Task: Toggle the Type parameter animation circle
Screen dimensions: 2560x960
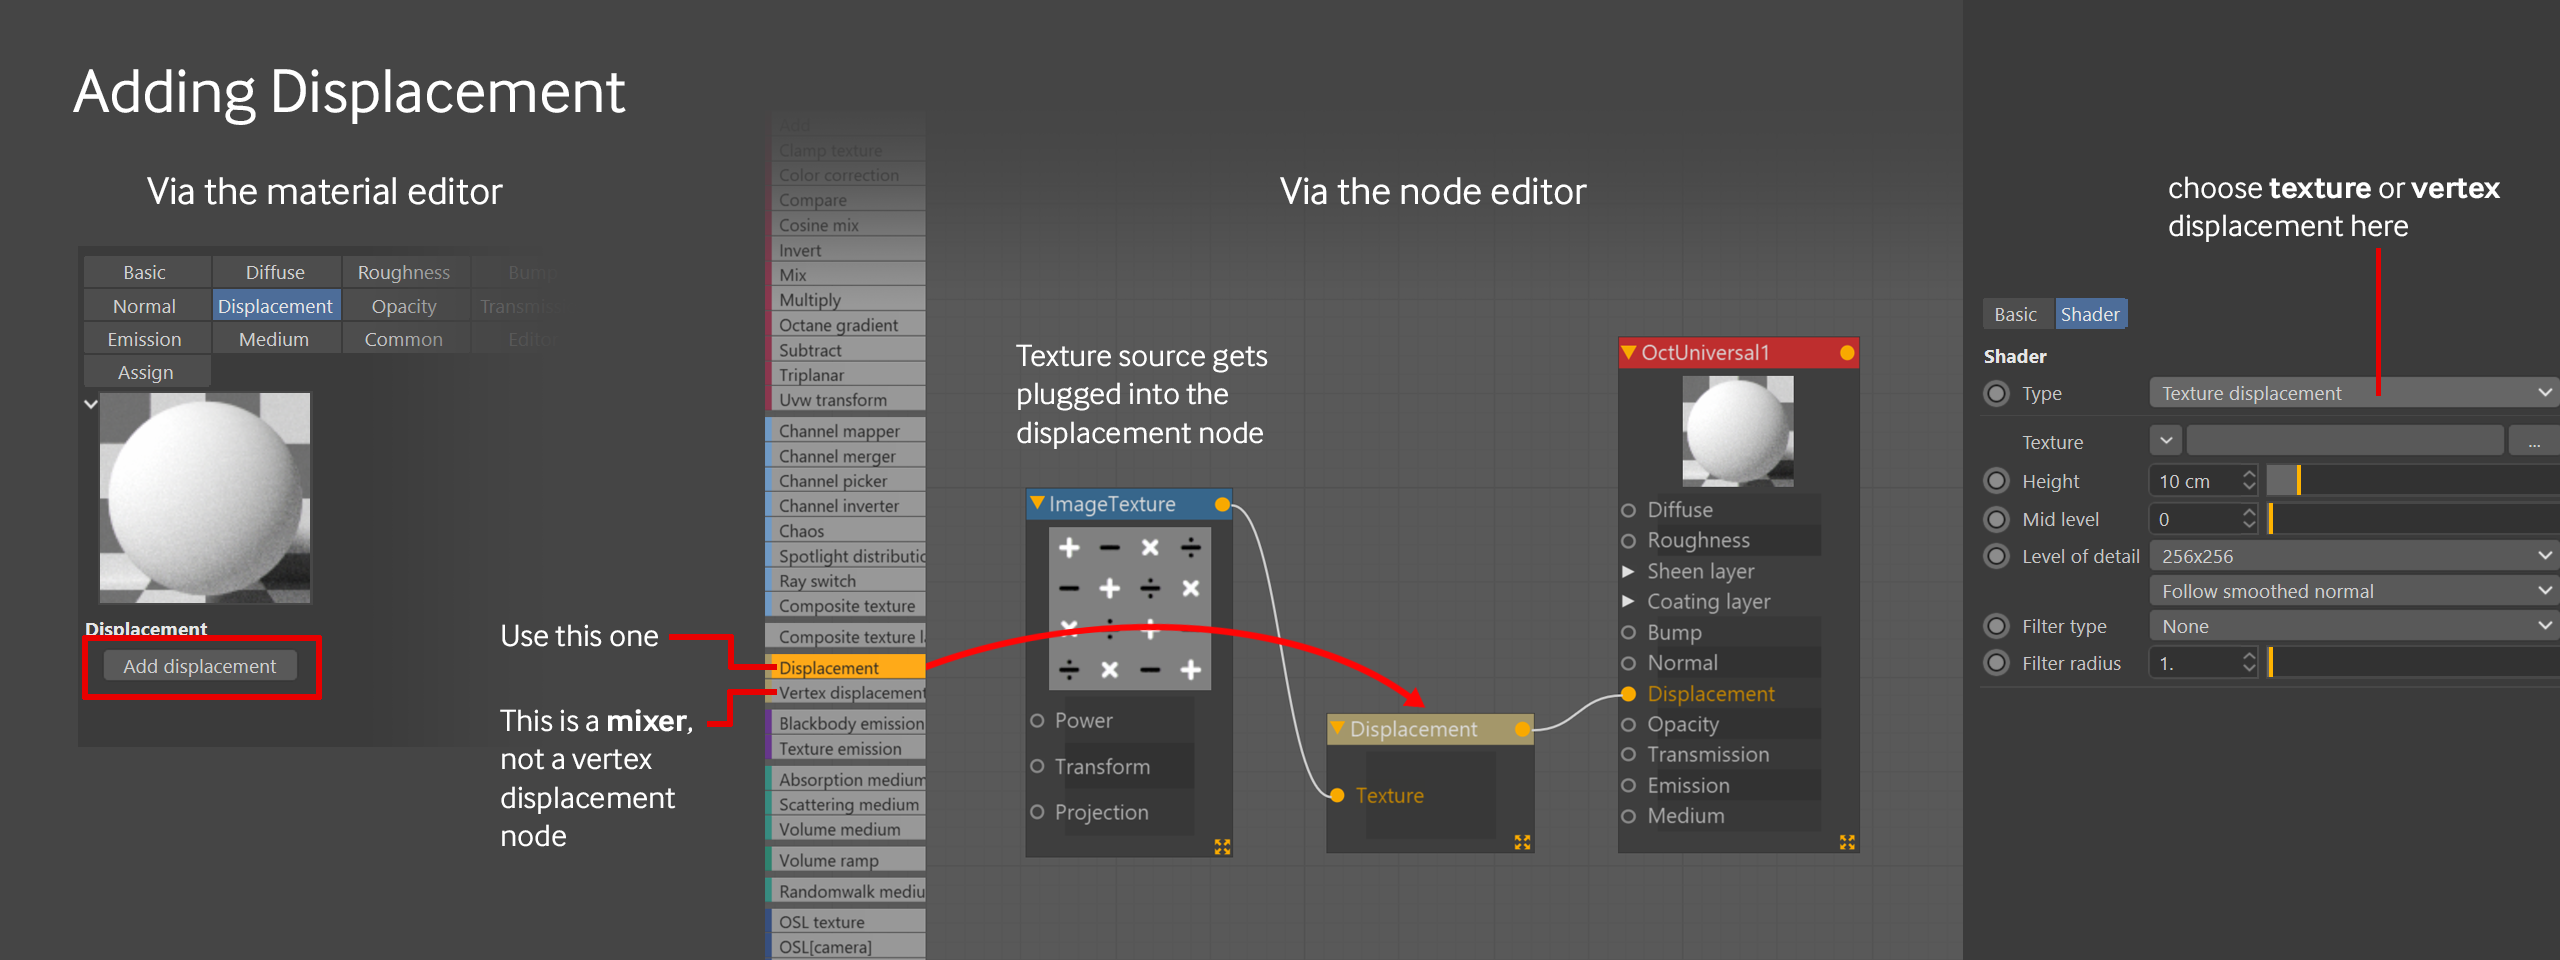Action: tap(1996, 394)
